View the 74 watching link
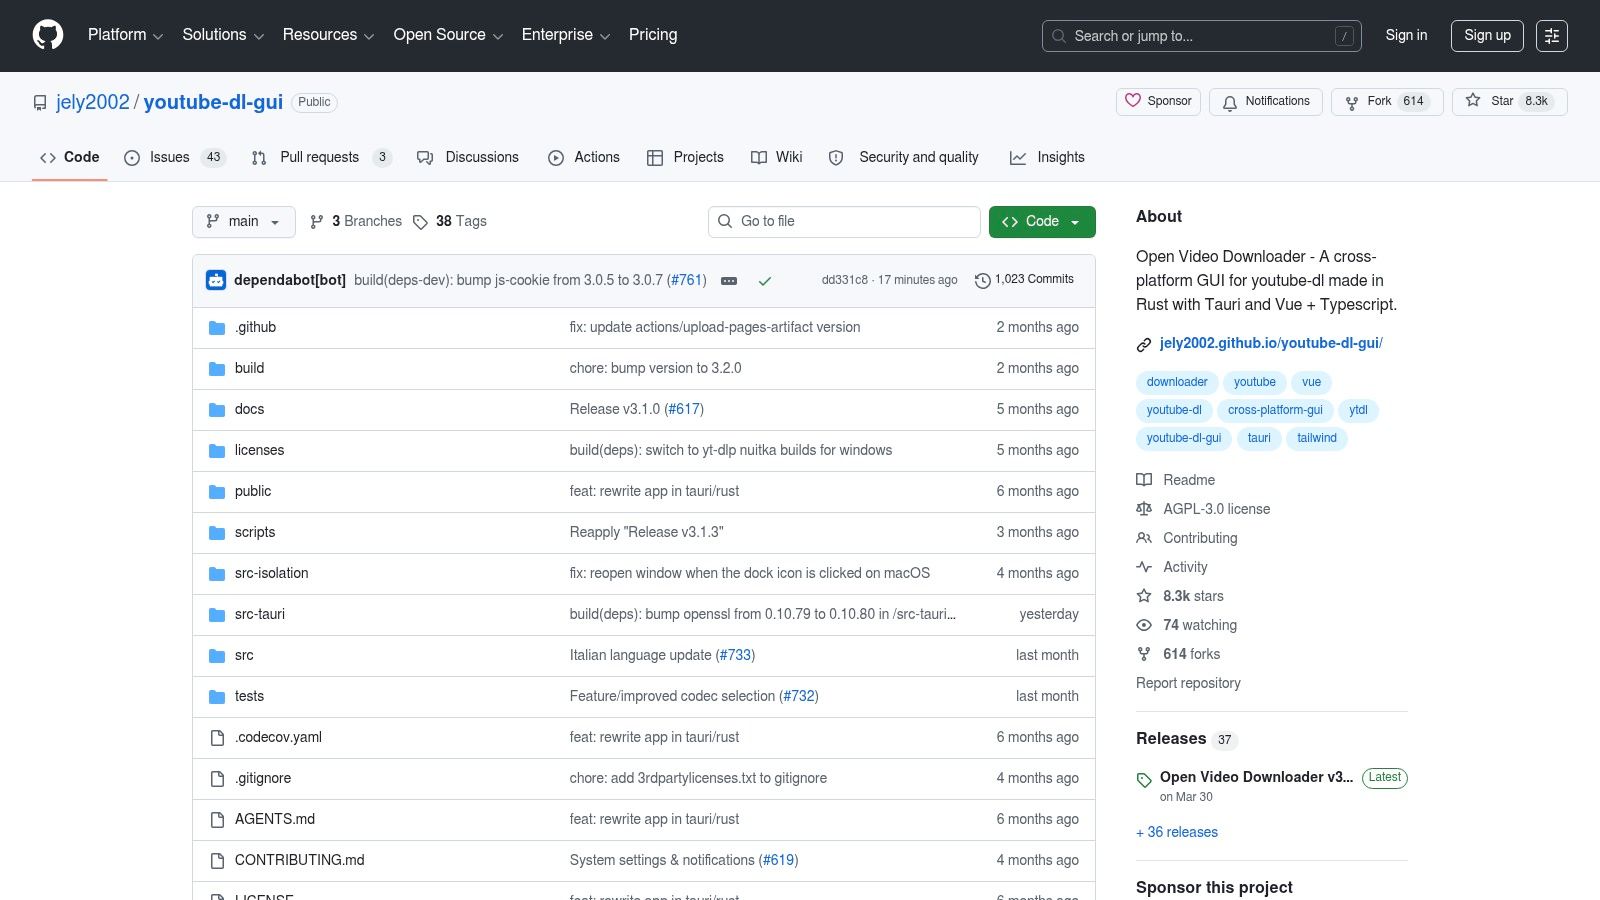Viewport: 1600px width, 900px height. click(1187, 625)
